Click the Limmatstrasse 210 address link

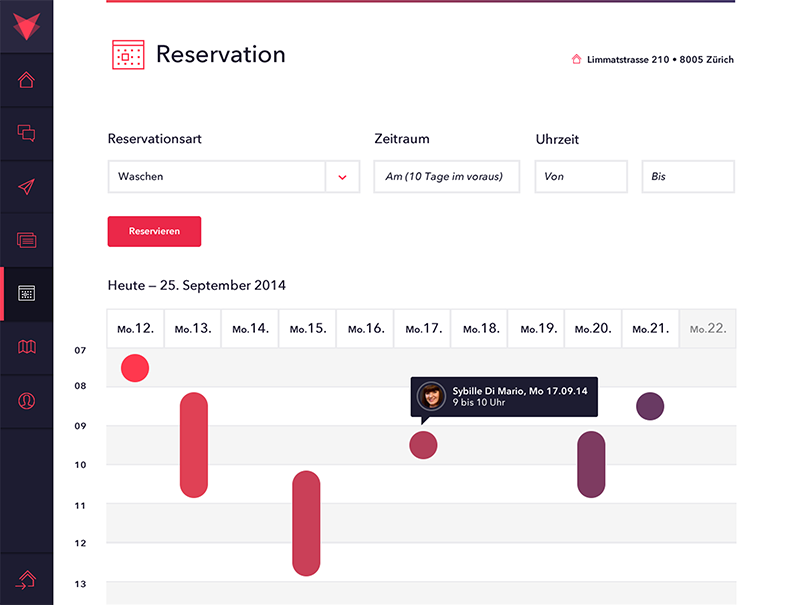[x=652, y=60]
